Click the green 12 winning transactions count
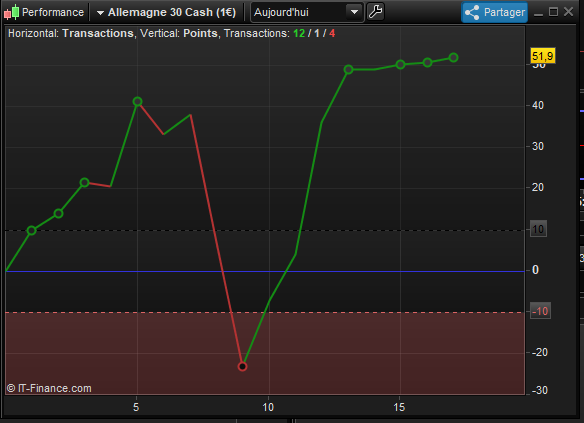 tap(299, 34)
